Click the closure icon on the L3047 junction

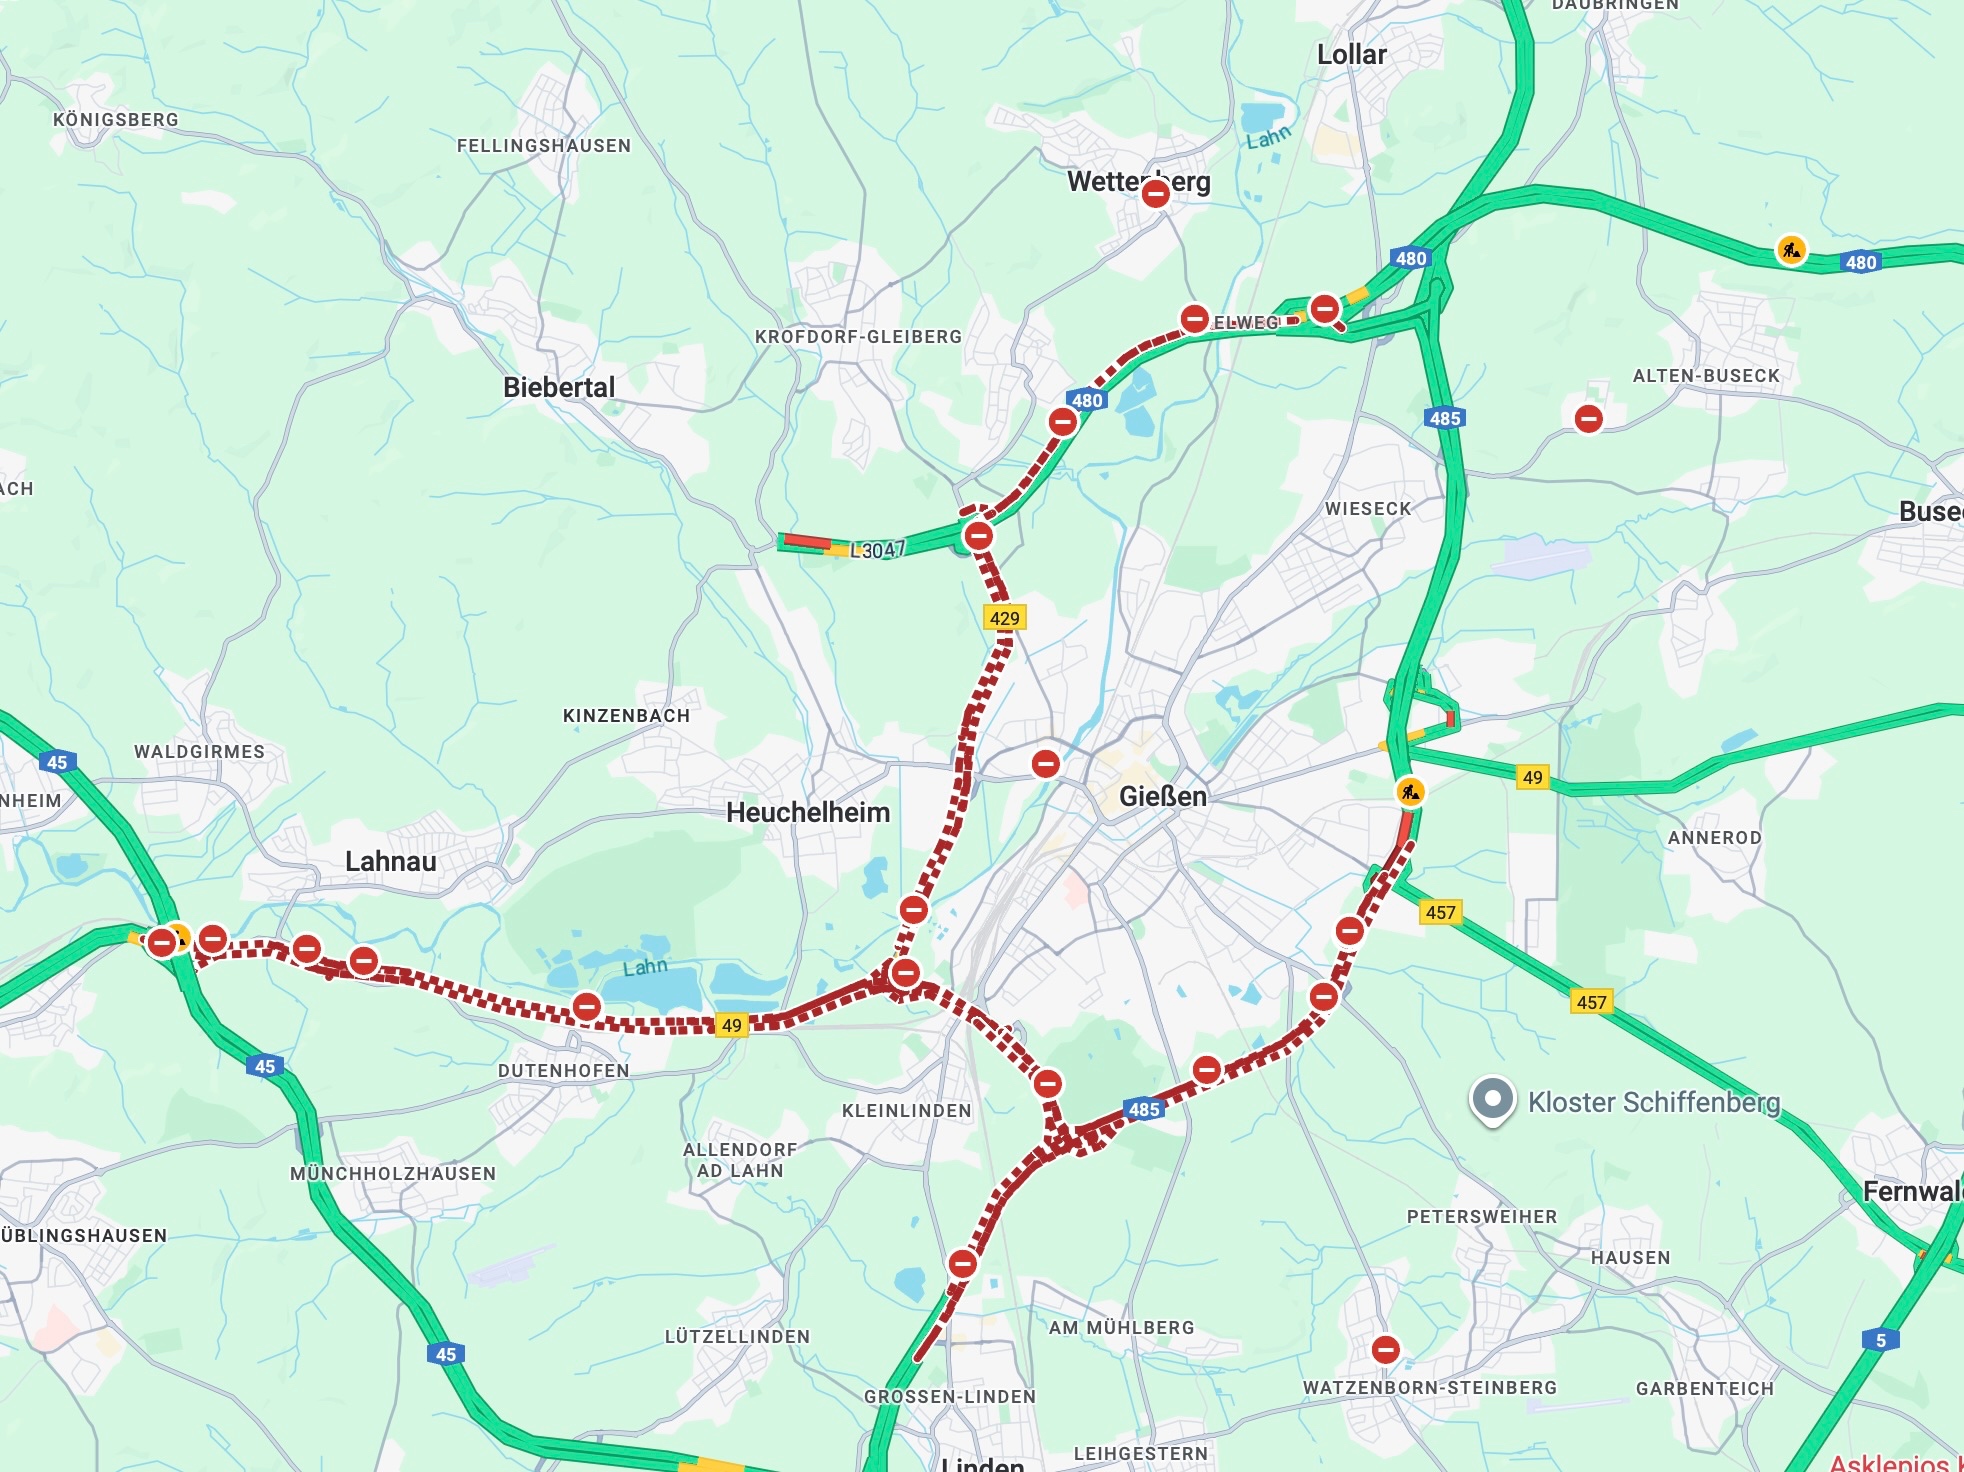[978, 535]
